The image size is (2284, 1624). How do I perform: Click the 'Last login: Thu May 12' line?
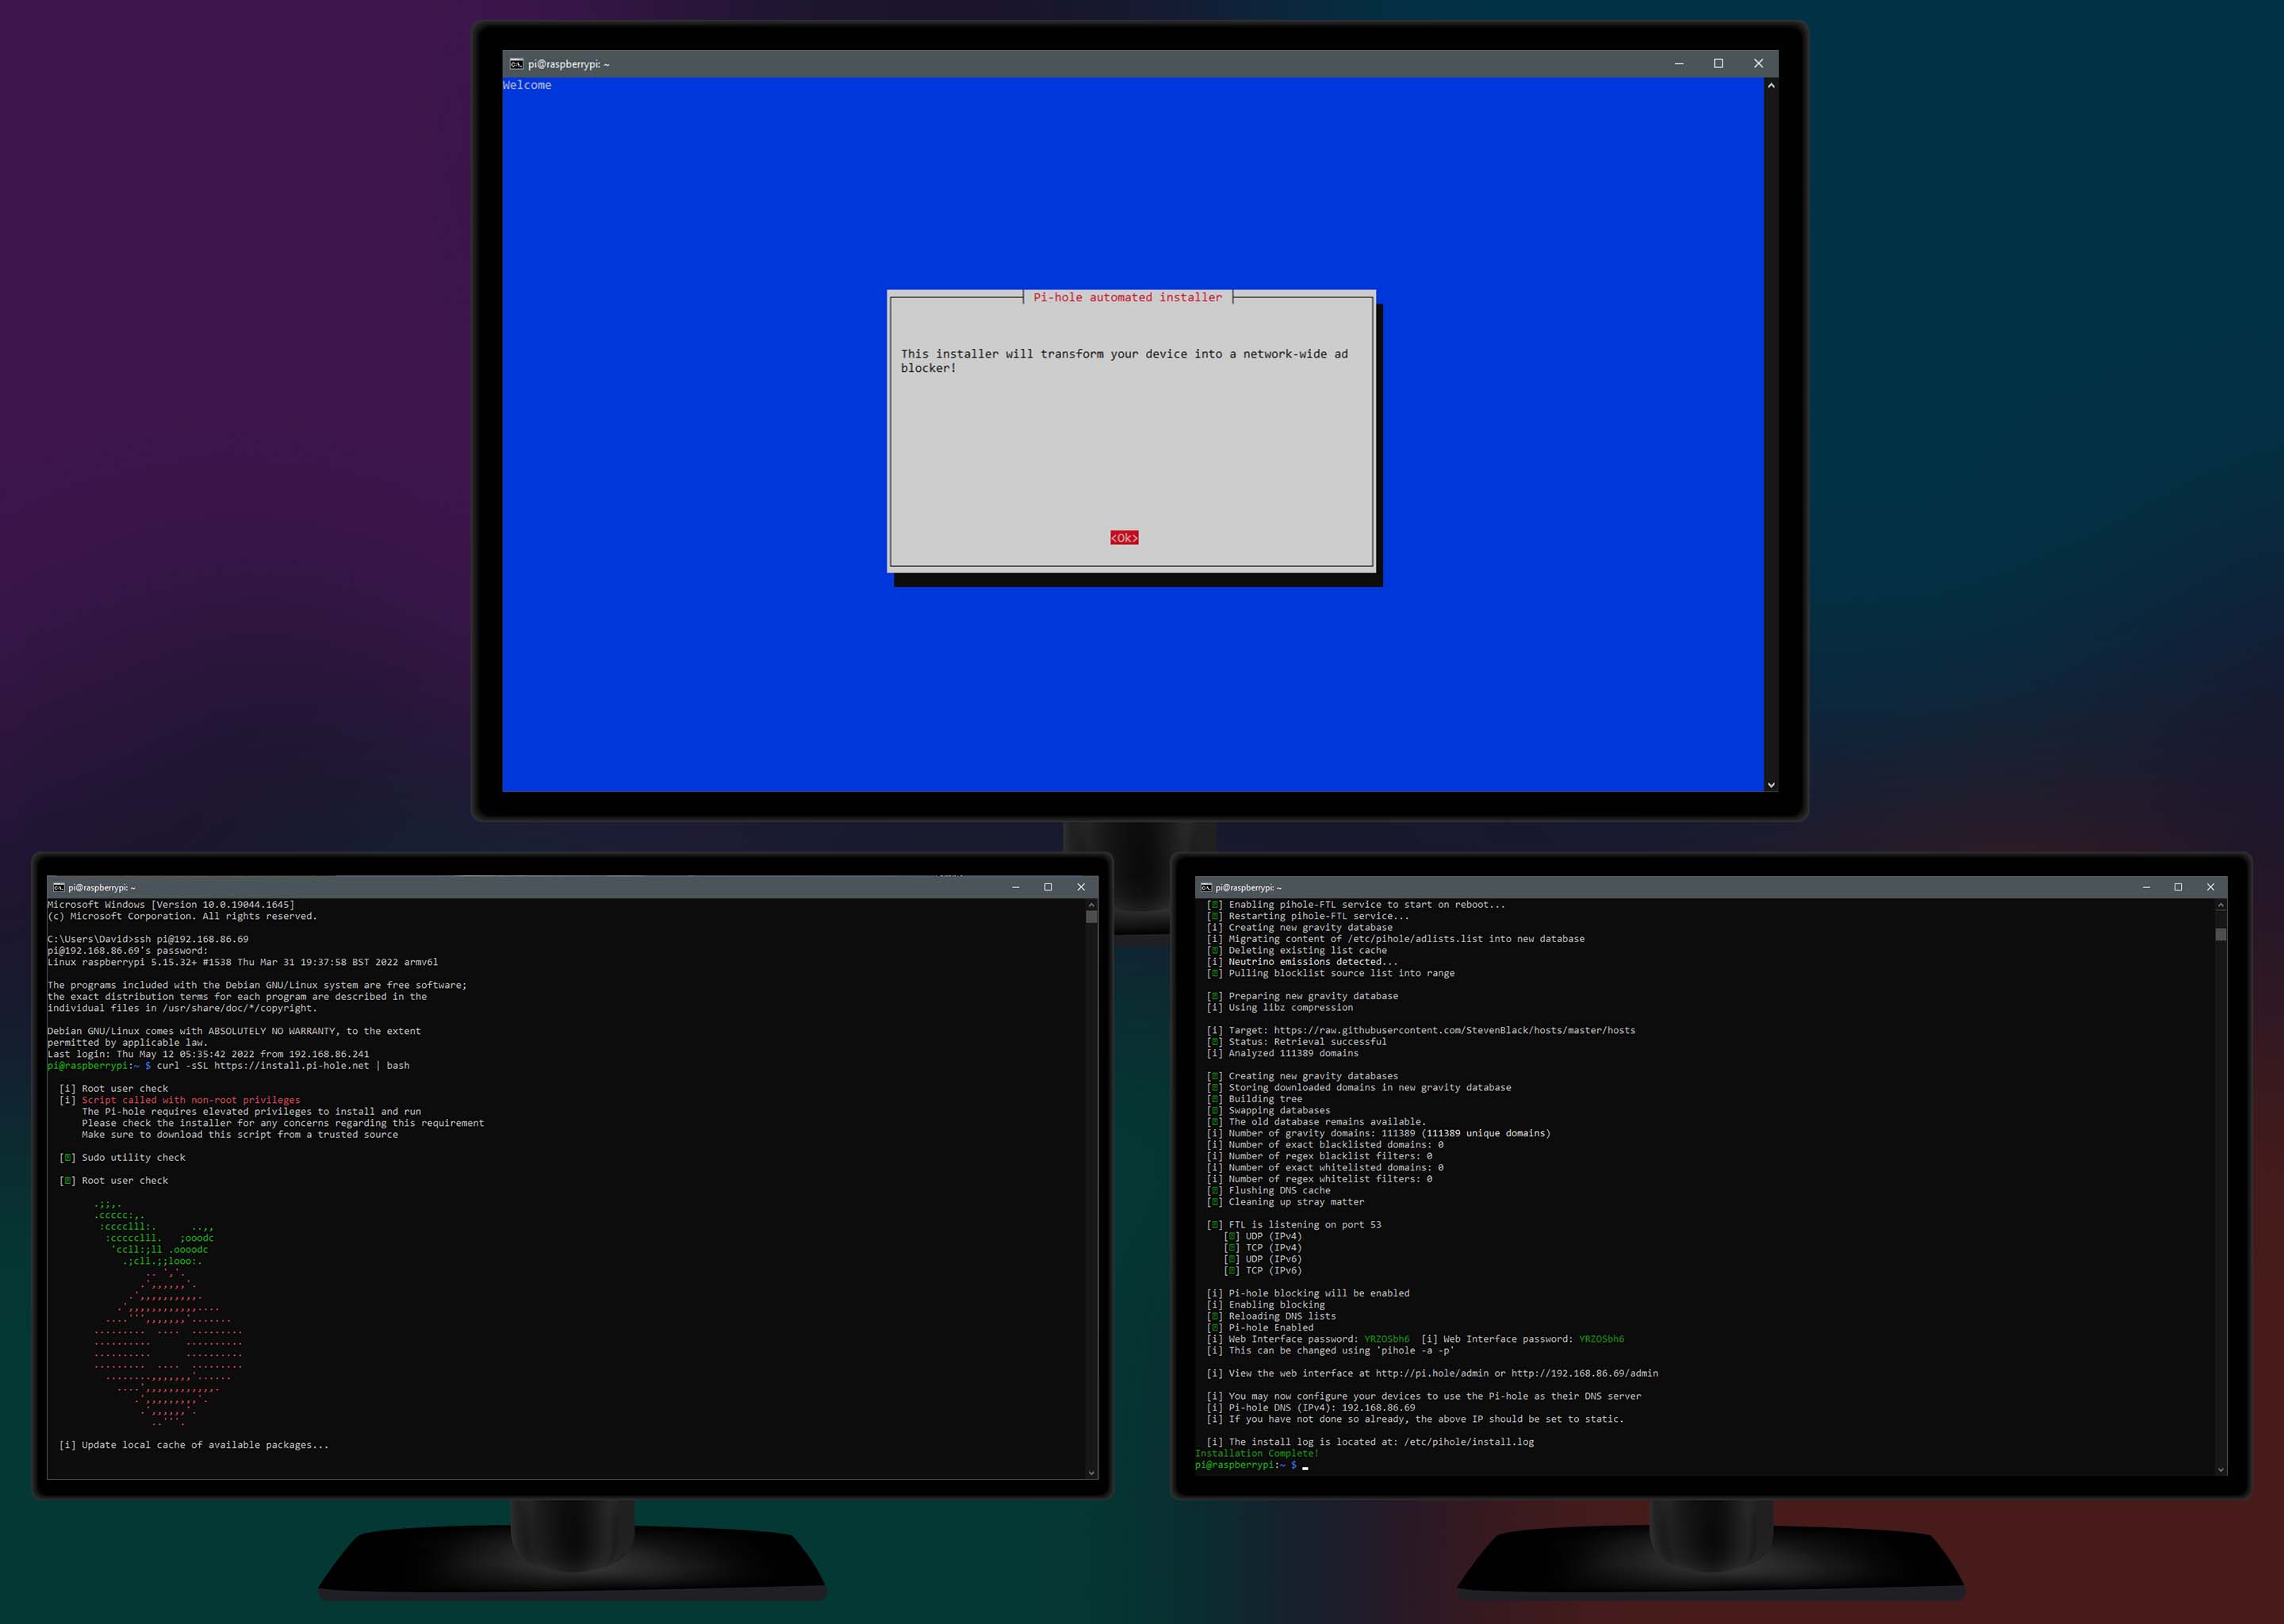(208, 1054)
